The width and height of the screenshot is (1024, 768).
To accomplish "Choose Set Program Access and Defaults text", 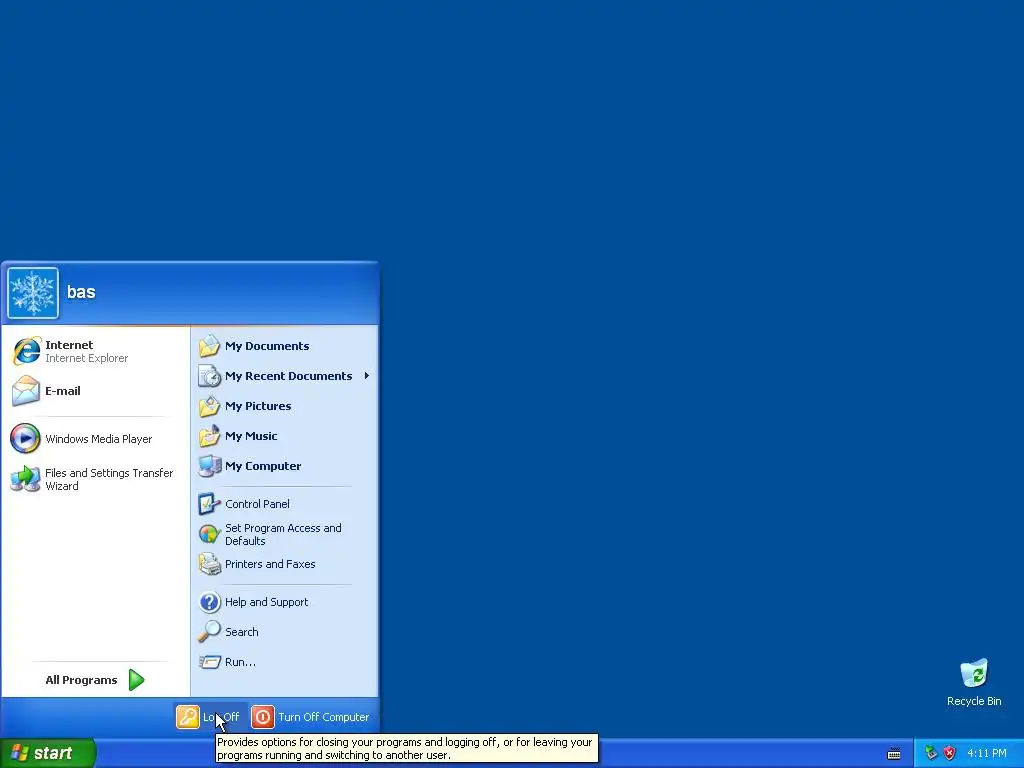I will pos(283,534).
